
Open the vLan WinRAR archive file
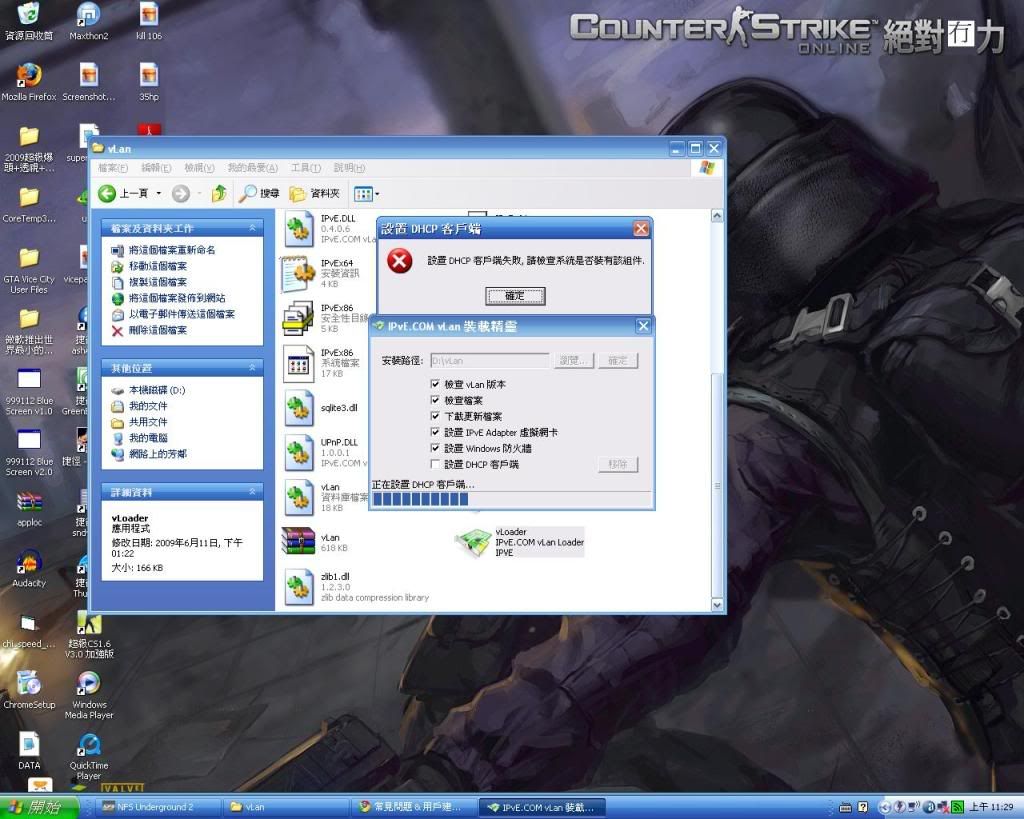tap(298, 541)
